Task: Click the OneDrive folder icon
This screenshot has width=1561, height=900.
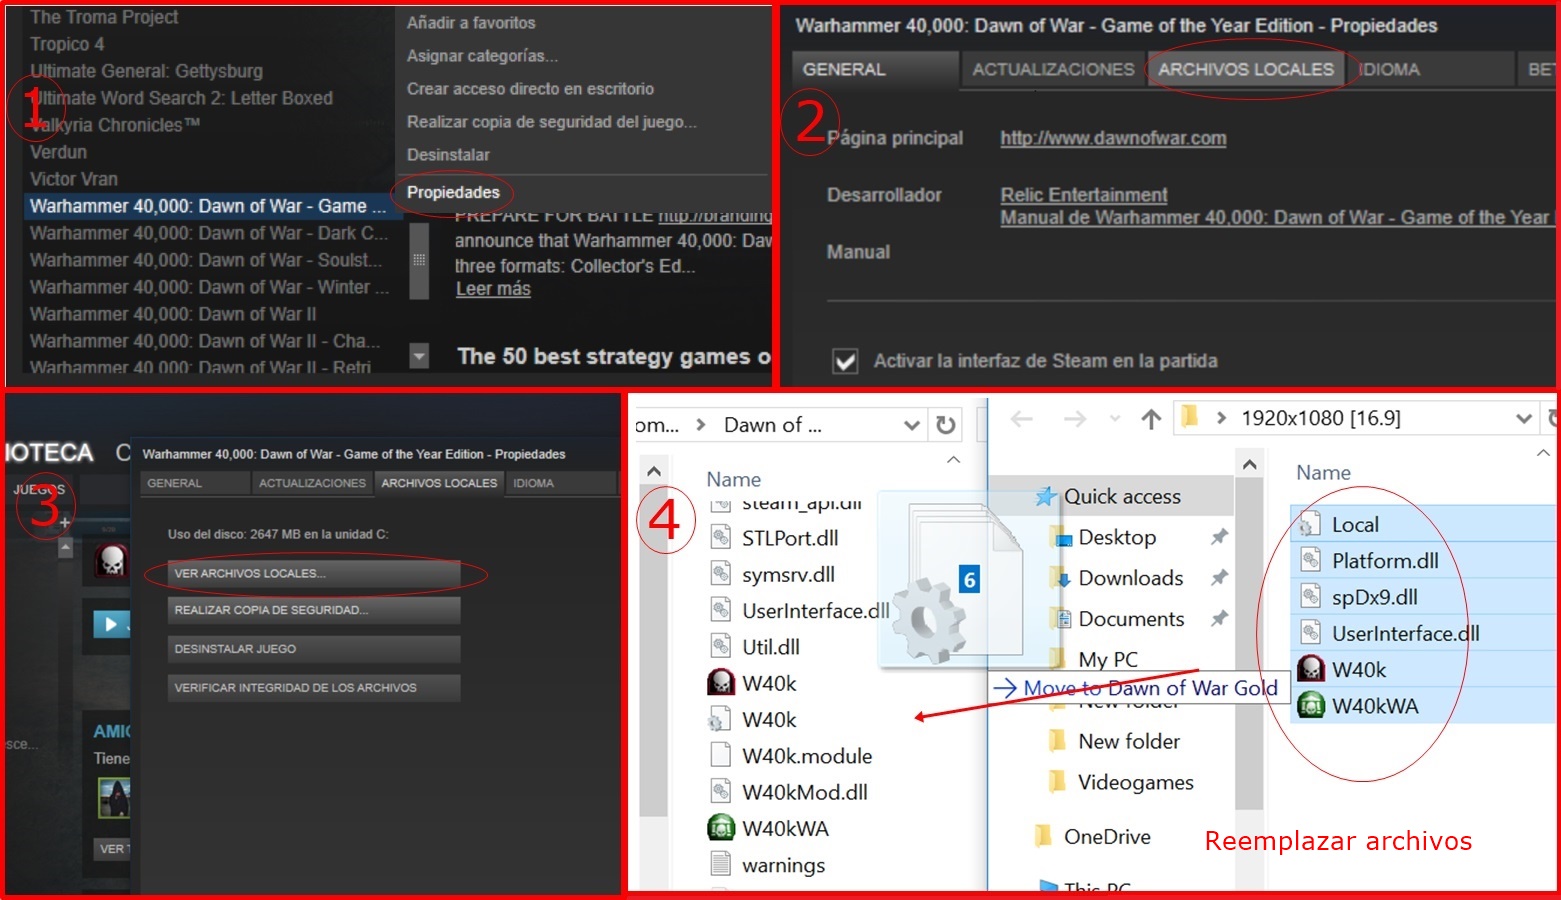Action: [1045, 836]
